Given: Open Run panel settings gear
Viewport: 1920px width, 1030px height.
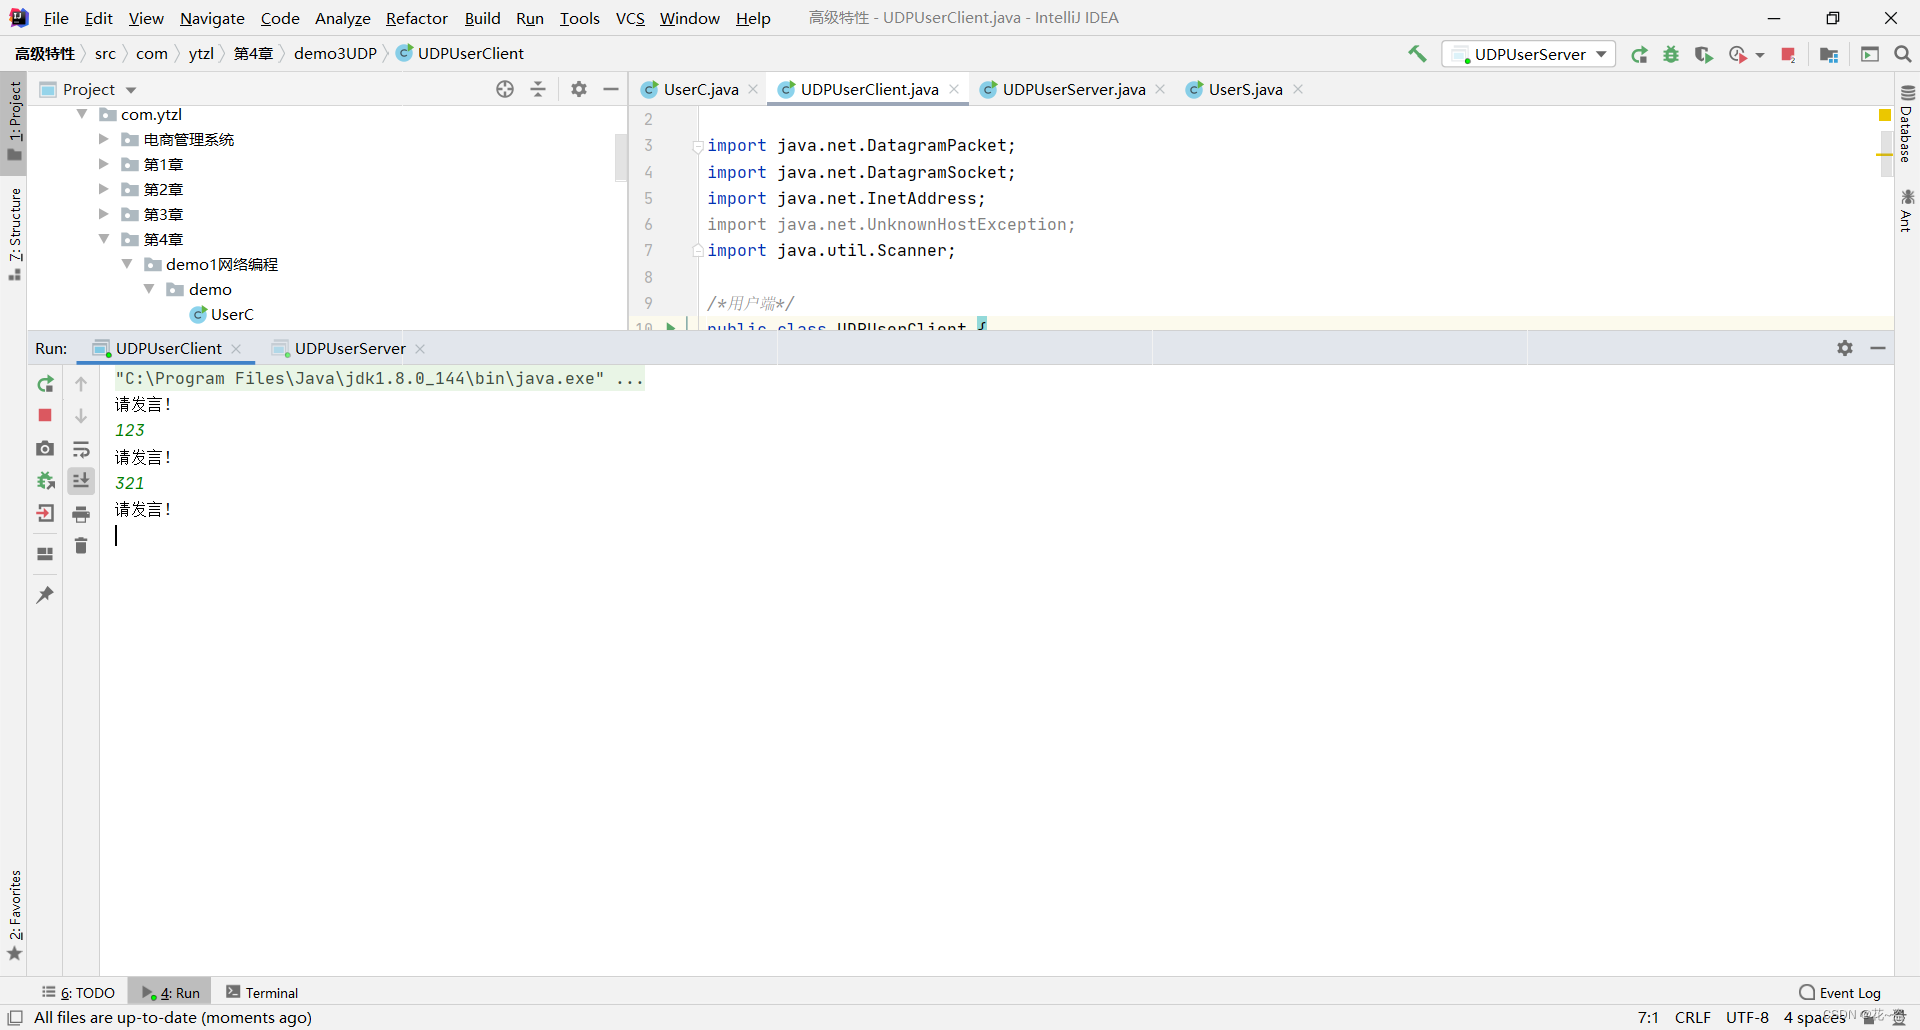Looking at the screenshot, I should tap(1845, 348).
